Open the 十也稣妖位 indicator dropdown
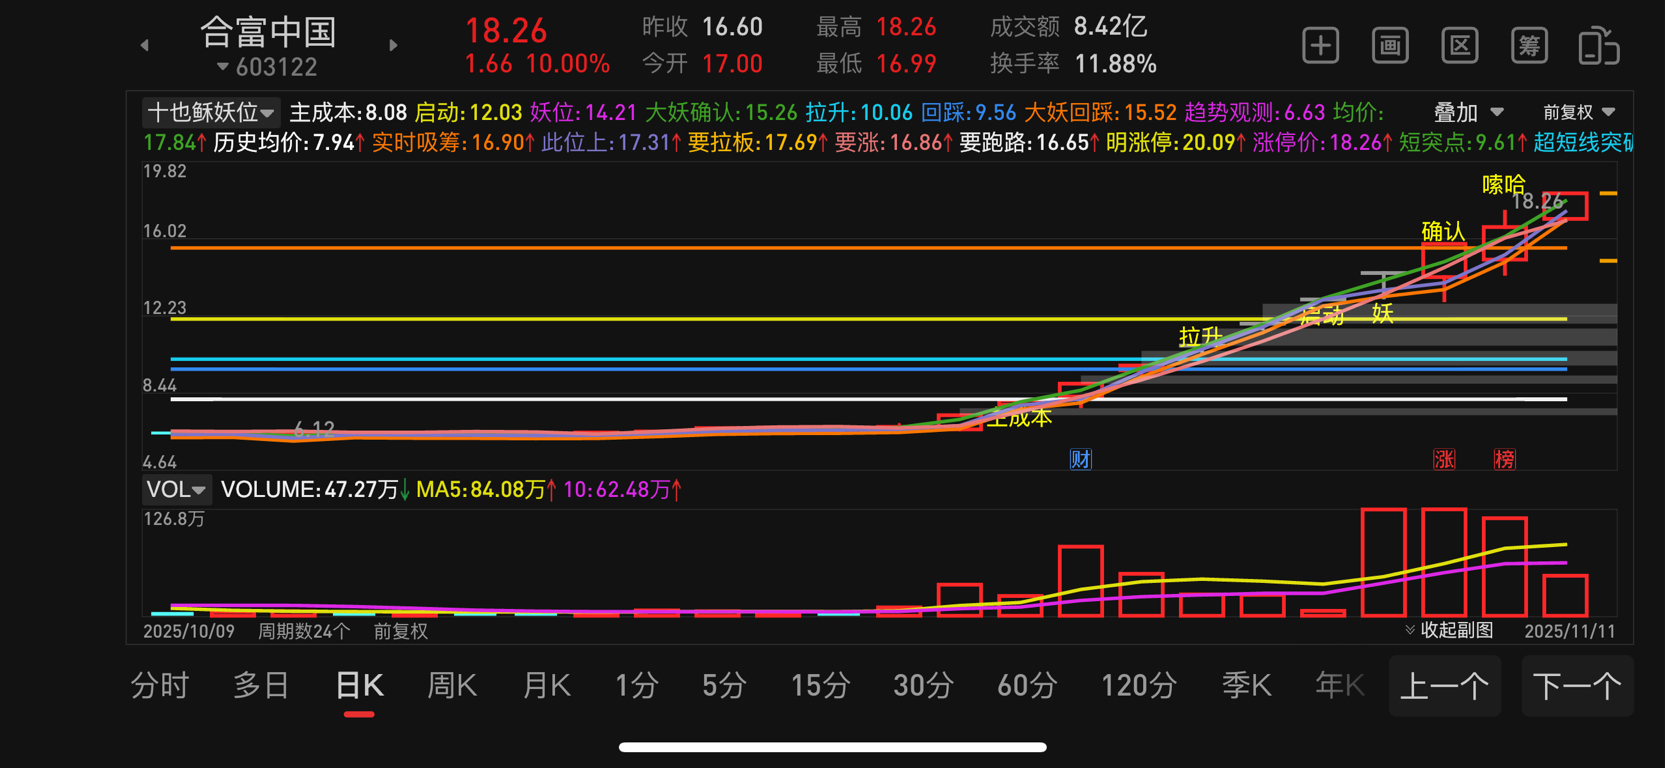This screenshot has width=1665, height=769. (210, 112)
